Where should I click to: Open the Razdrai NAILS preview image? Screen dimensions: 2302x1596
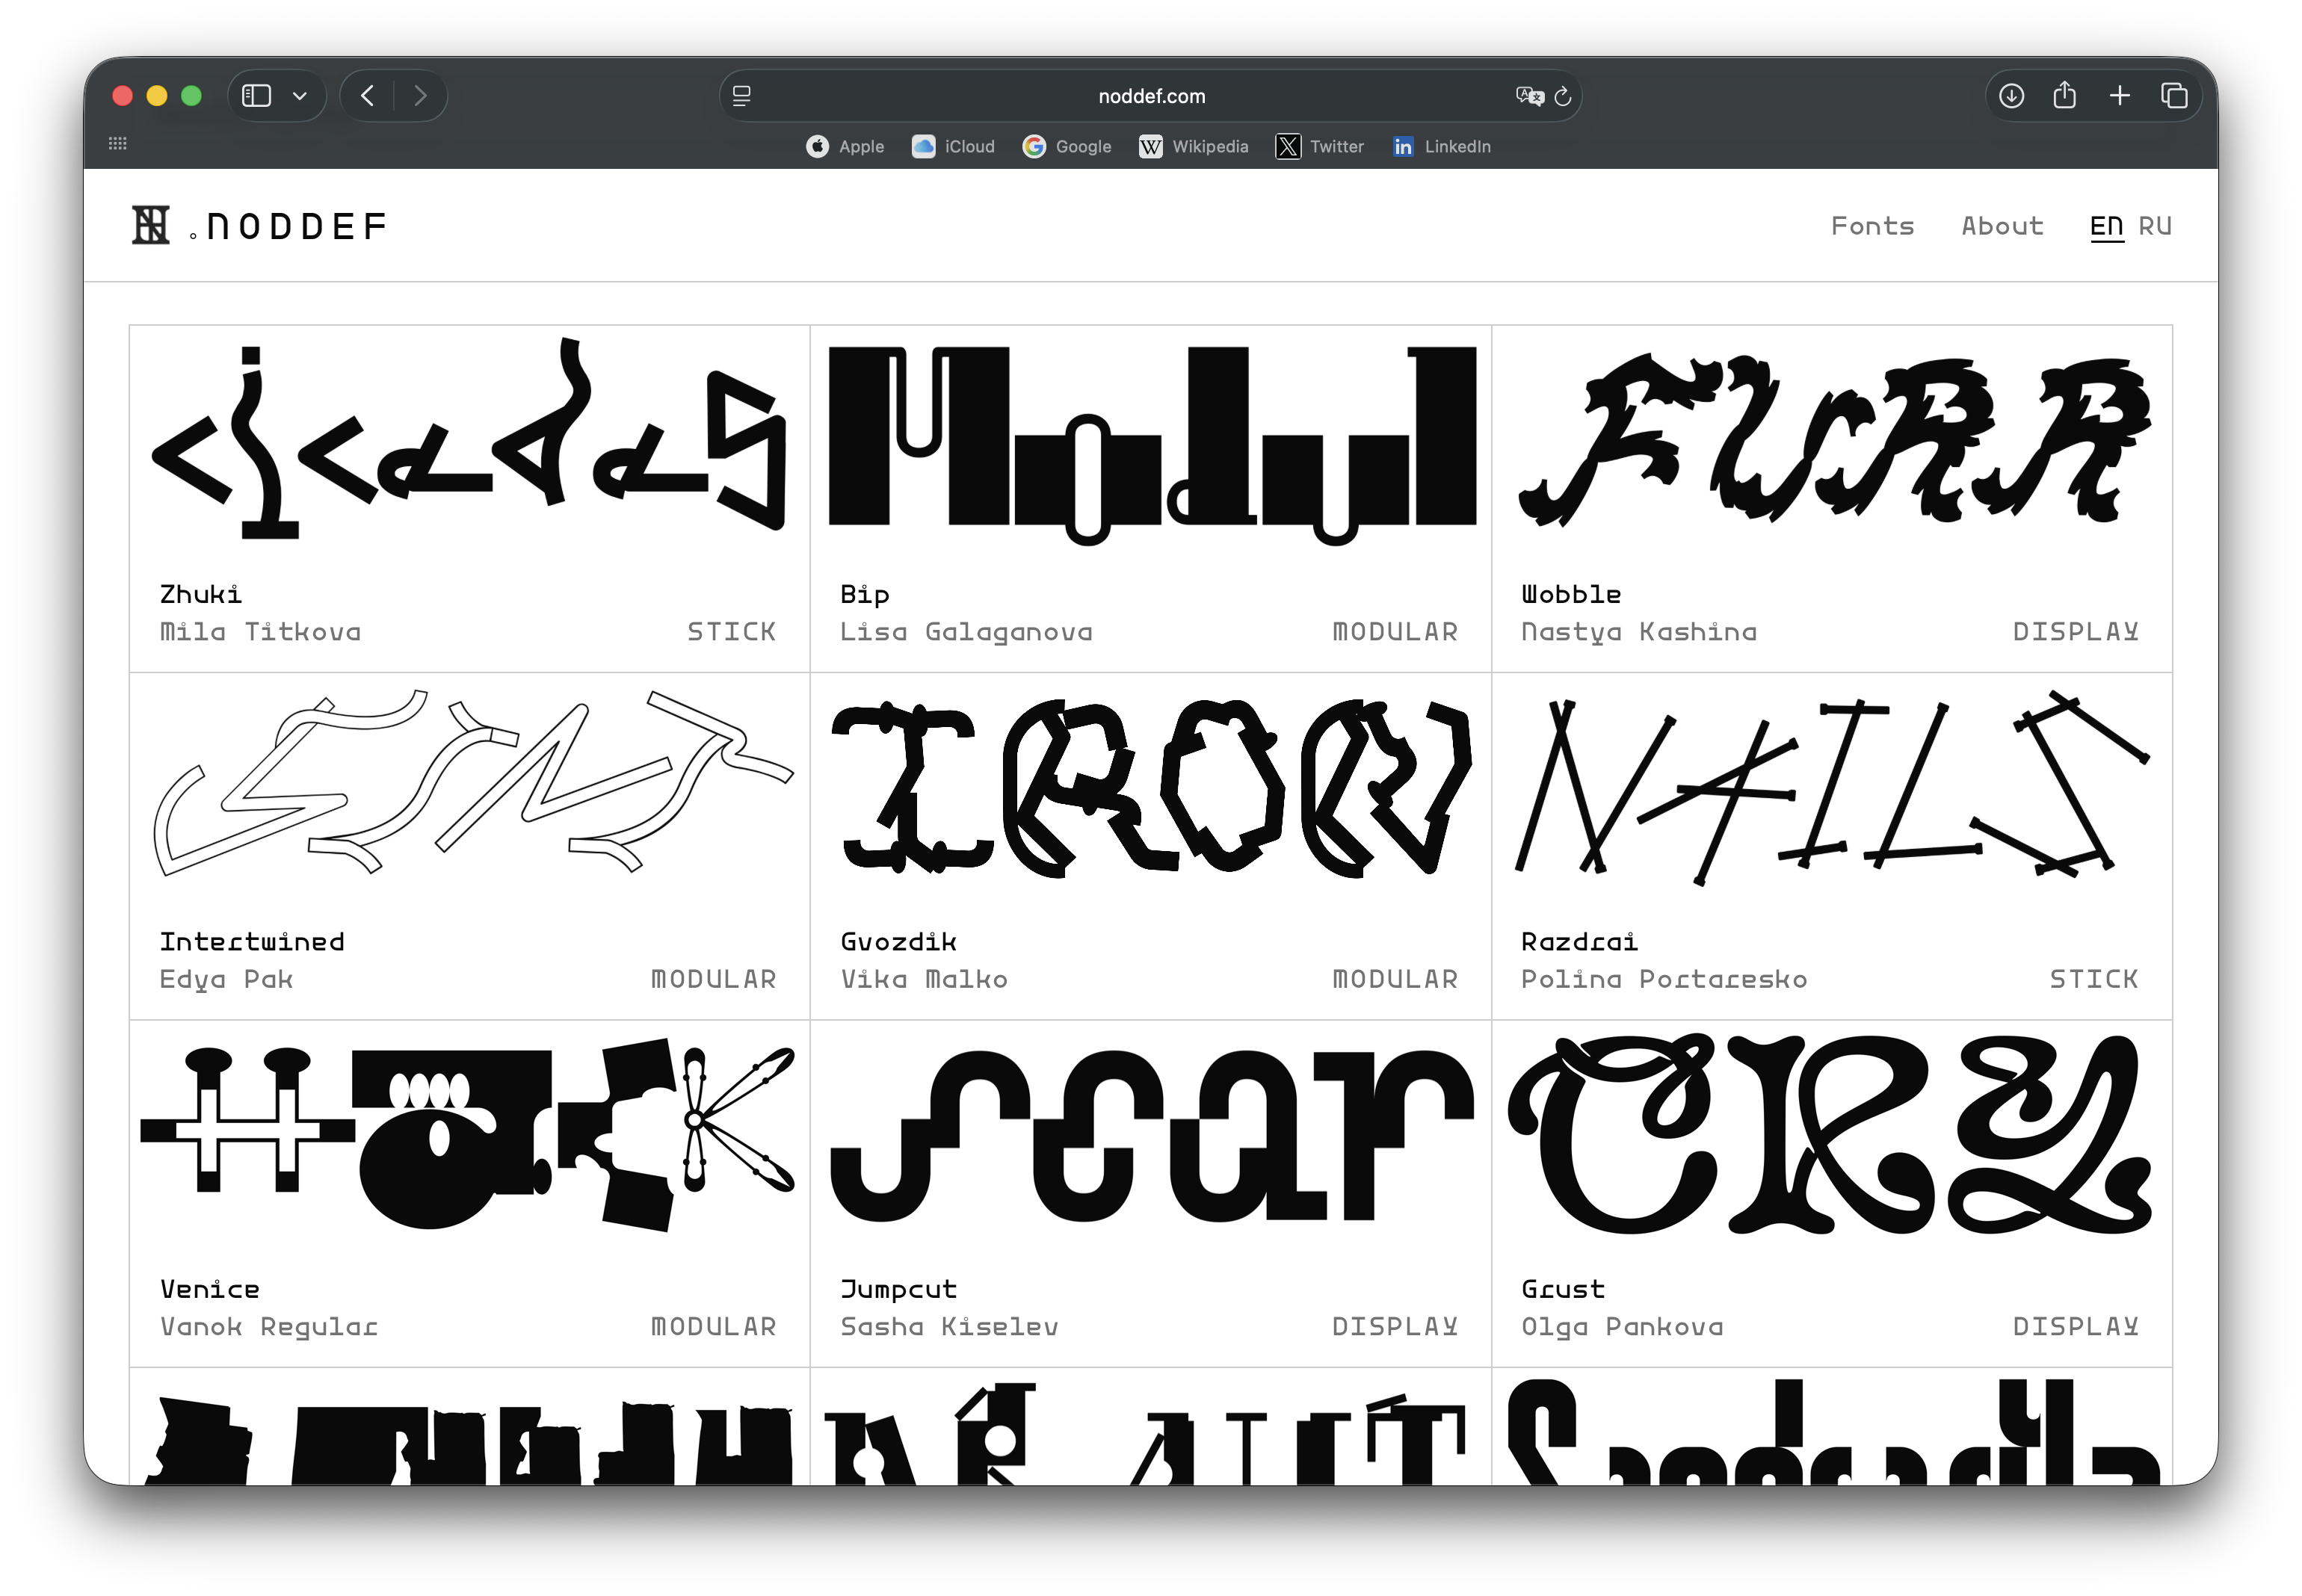1832,787
